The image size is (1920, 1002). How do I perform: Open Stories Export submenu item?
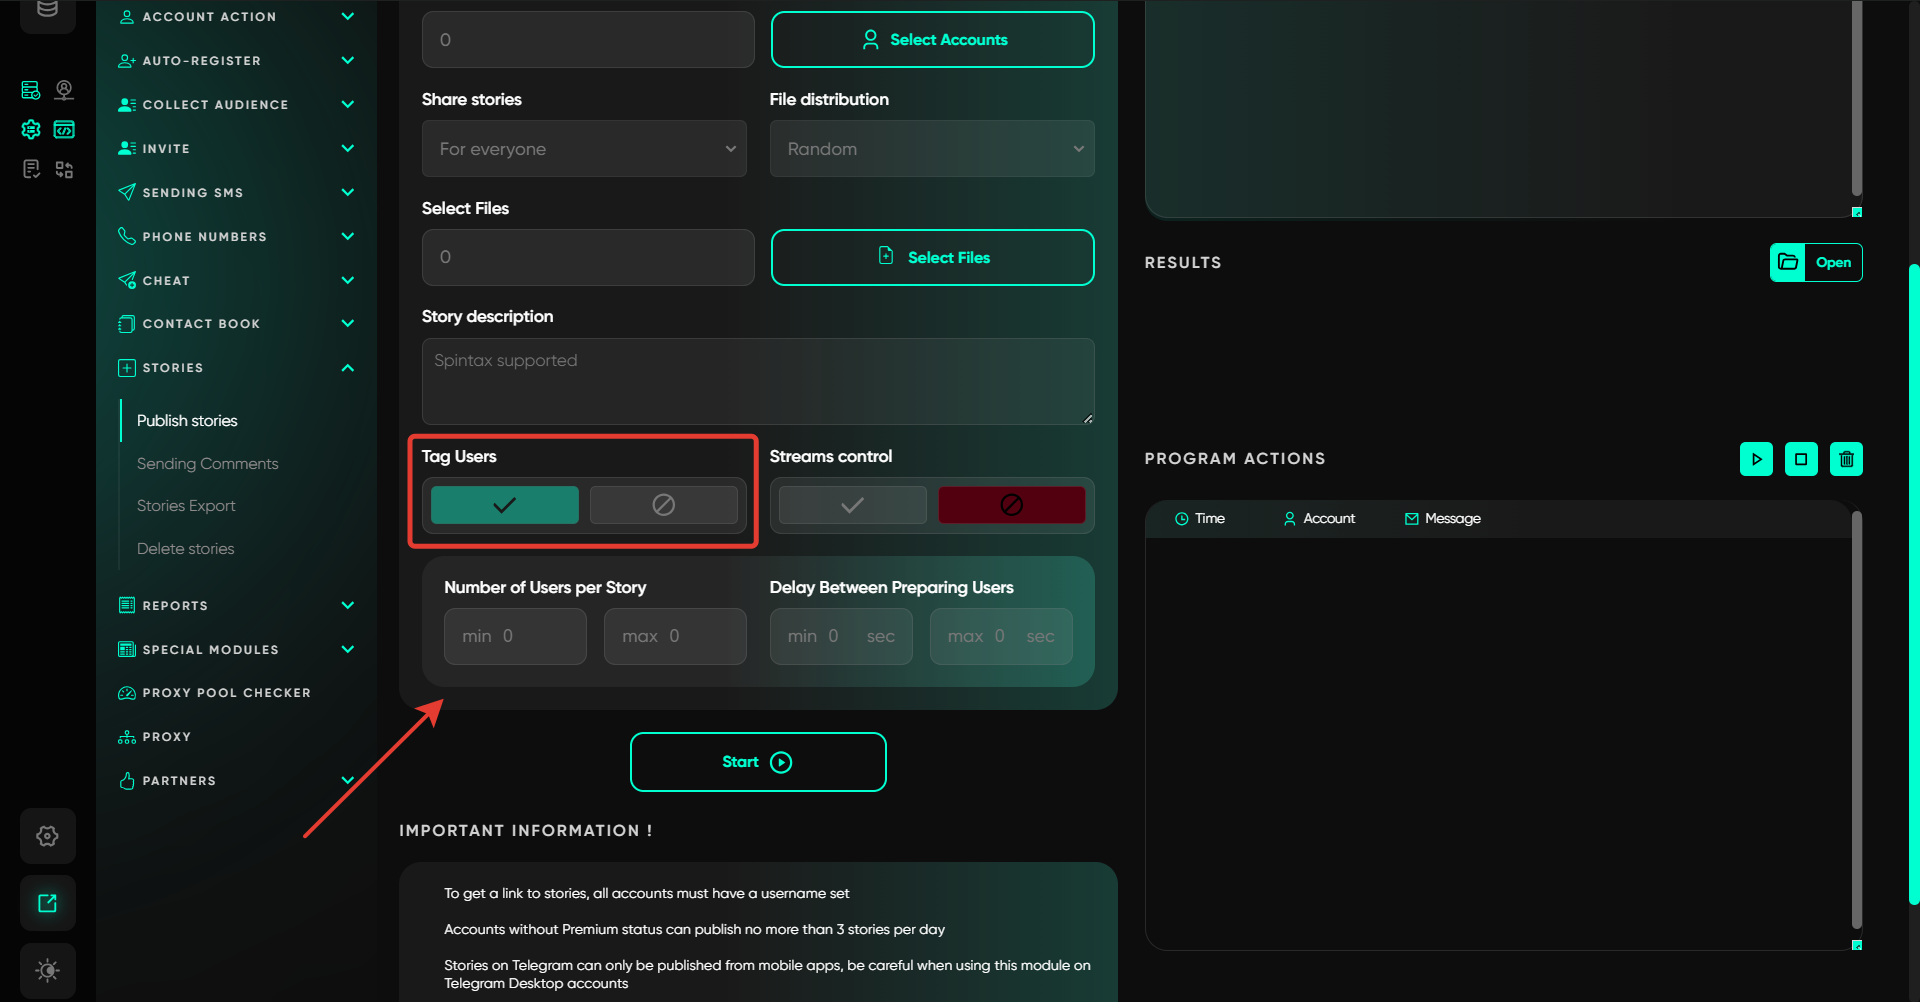coord(186,506)
